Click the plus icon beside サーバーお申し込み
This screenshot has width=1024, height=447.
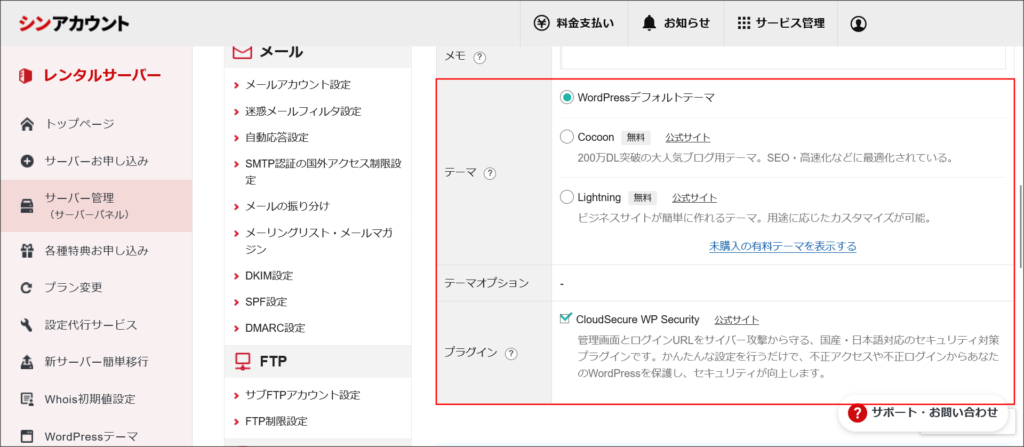coord(27,161)
